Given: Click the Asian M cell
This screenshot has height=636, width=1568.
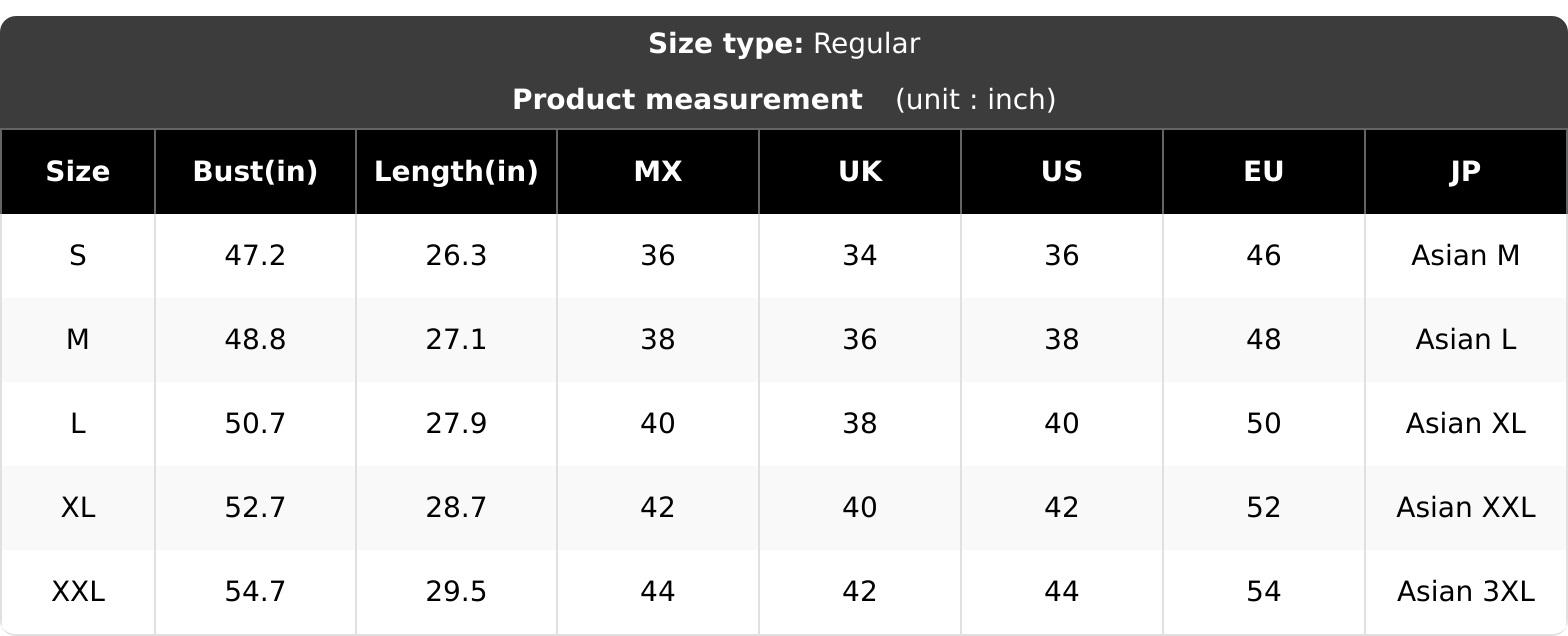Looking at the screenshot, I should (1465, 256).
